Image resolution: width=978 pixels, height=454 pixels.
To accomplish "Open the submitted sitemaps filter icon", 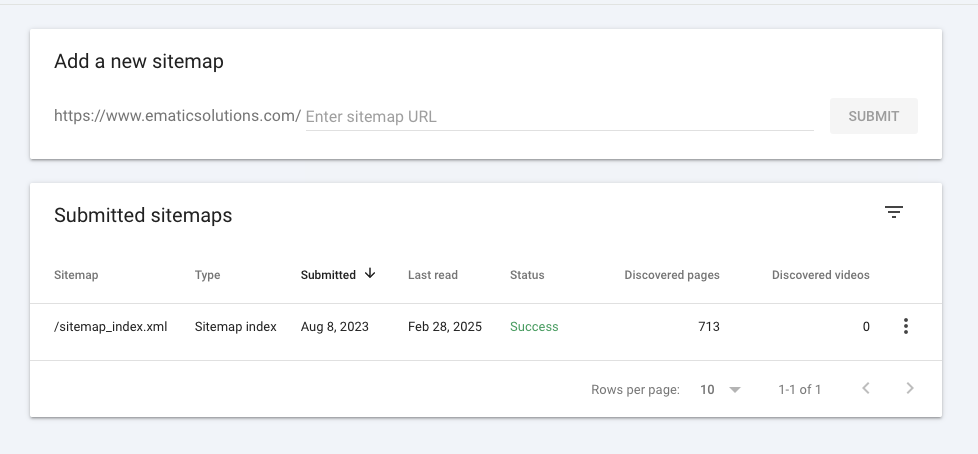I will 894,212.
